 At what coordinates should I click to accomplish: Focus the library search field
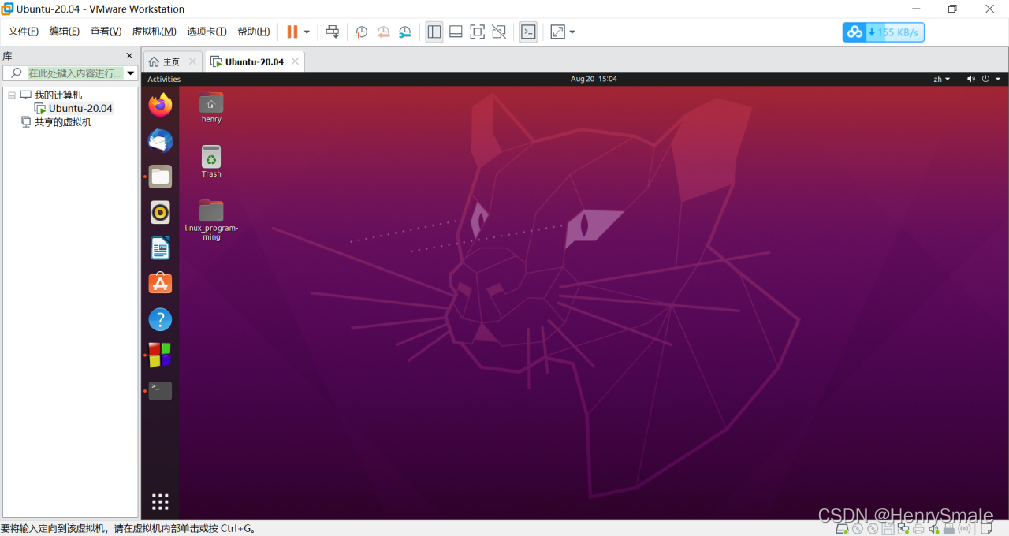click(x=75, y=73)
